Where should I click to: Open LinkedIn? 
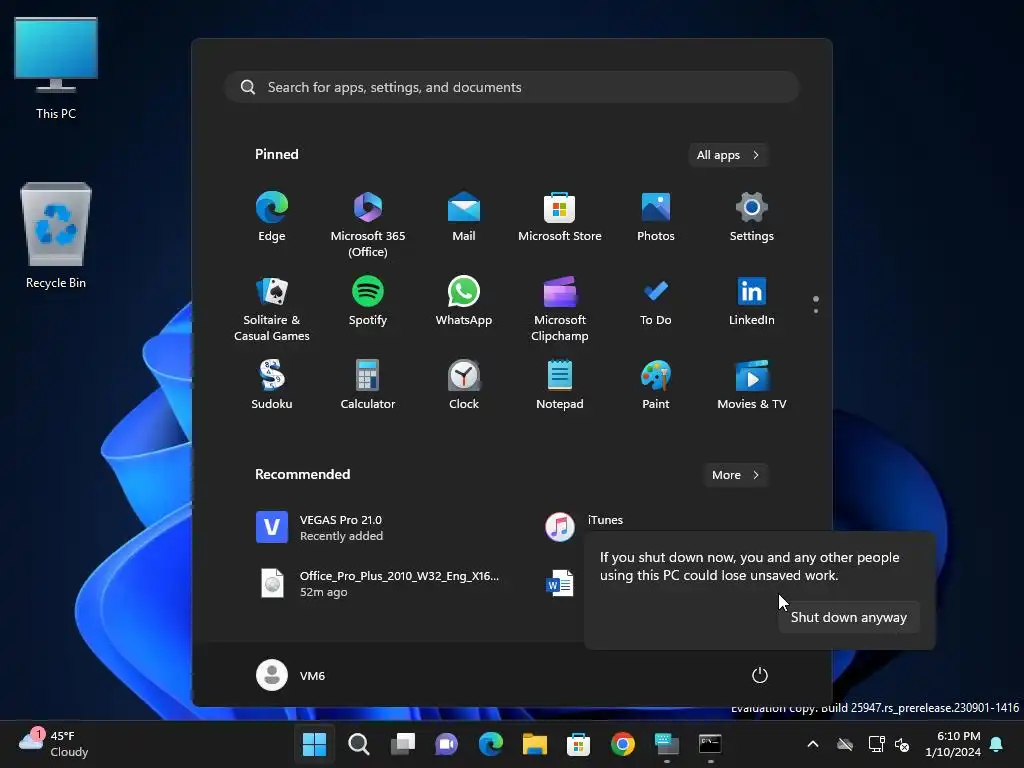(752, 301)
